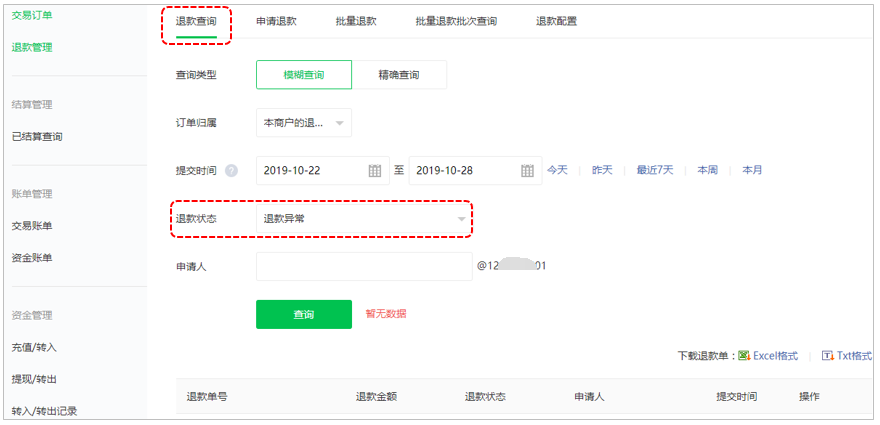The height and width of the screenshot is (425, 880).
Task: Open the 退款配置 tab
Action: (x=556, y=21)
